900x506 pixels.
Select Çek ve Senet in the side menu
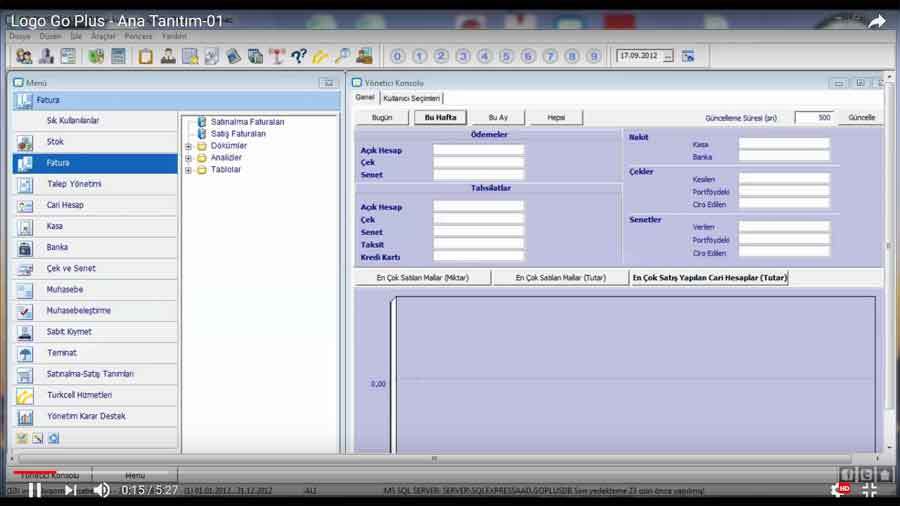[95, 268]
